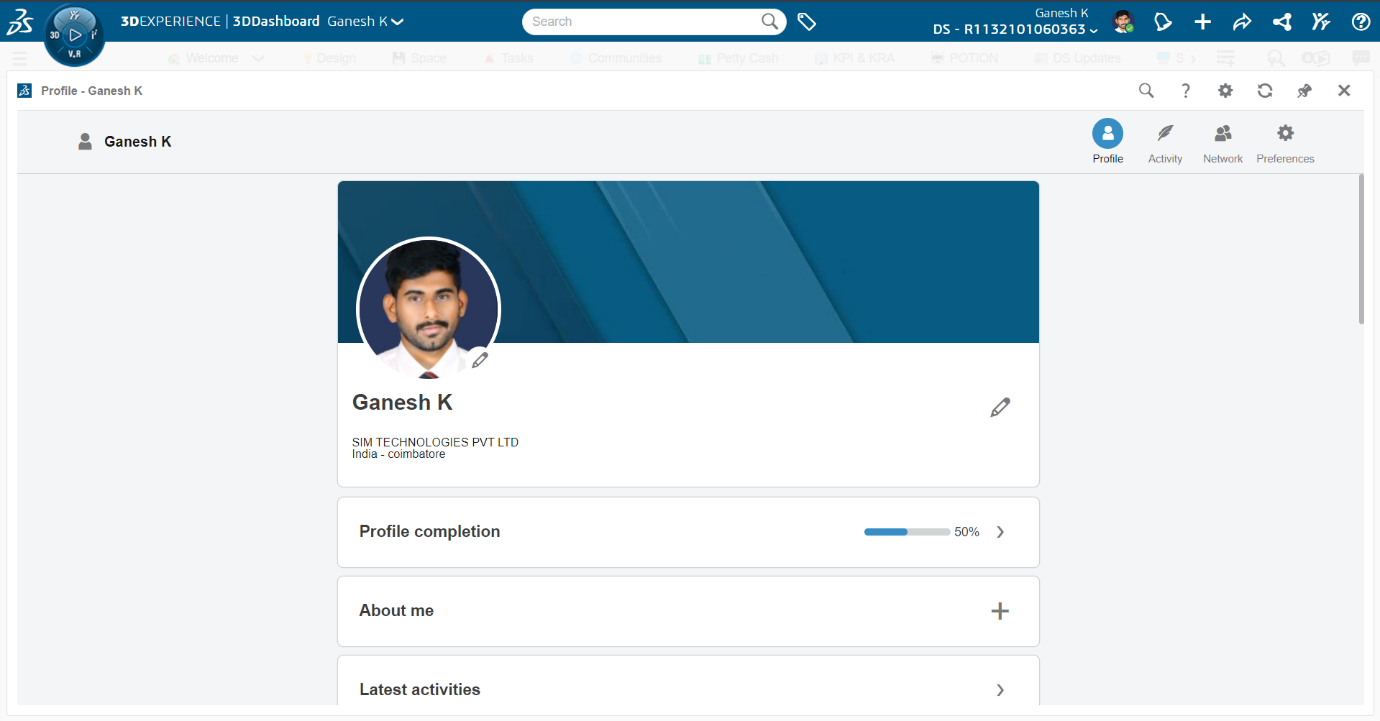Refresh the Profile widget
1380x721 pixels.
click(x=1265, y=91)
